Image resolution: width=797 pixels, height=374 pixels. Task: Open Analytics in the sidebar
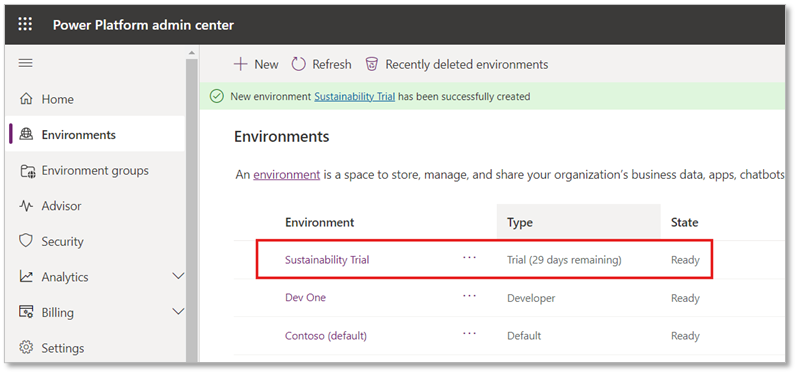coord(65,277)
